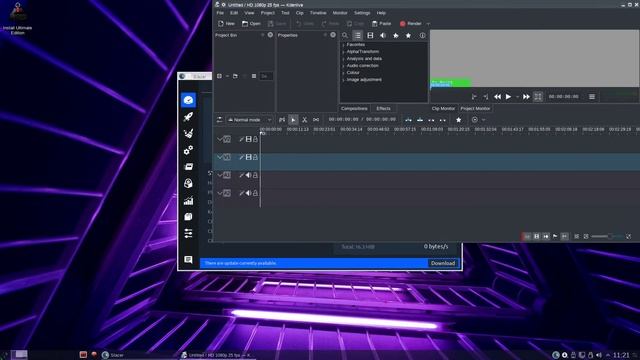Image resolution: width=640 pixels, height=360 pixels.
Task: Open the Timeline menu
Action: click(x=318, y=13)
